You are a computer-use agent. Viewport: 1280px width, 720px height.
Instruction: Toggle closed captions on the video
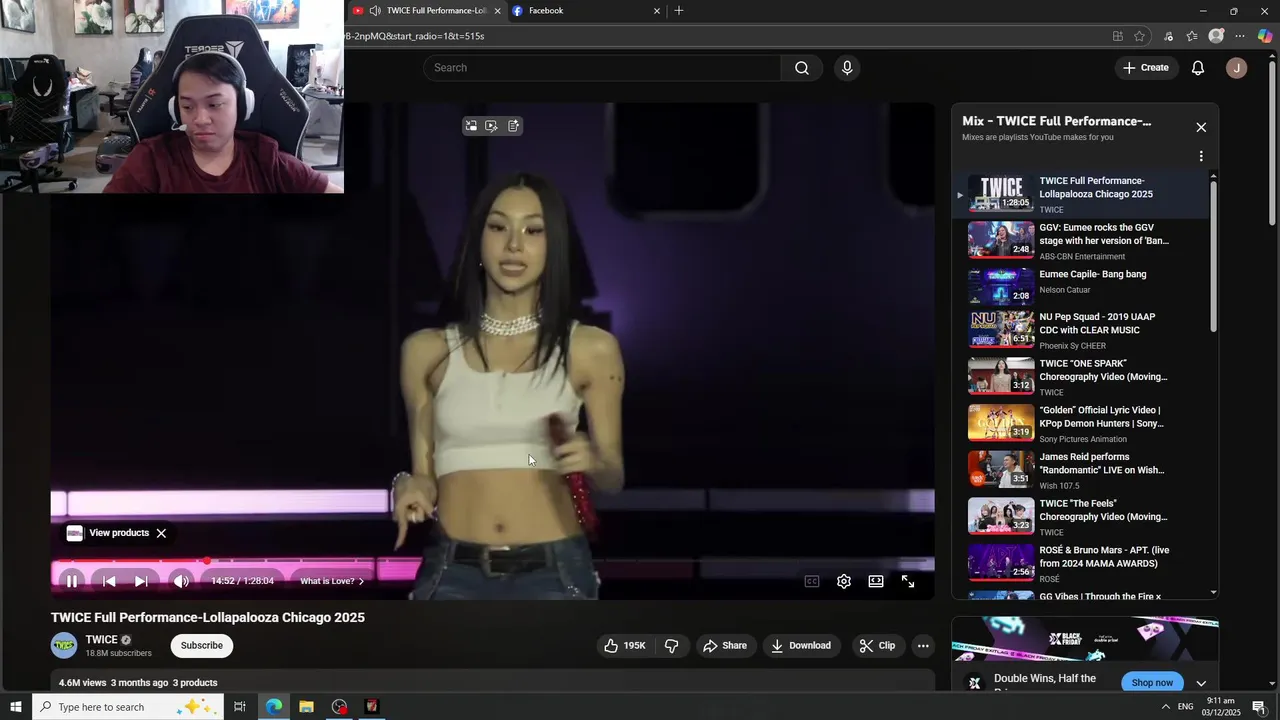pyautogui.click(x=812, y=581)
